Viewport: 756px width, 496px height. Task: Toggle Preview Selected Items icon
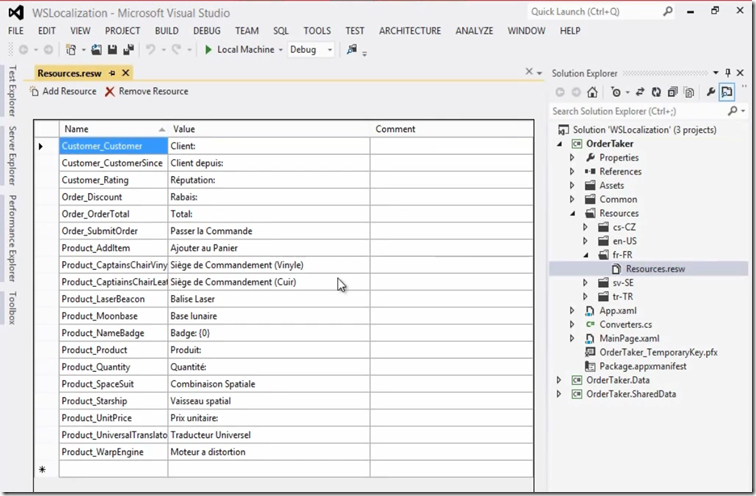point(727,92)
